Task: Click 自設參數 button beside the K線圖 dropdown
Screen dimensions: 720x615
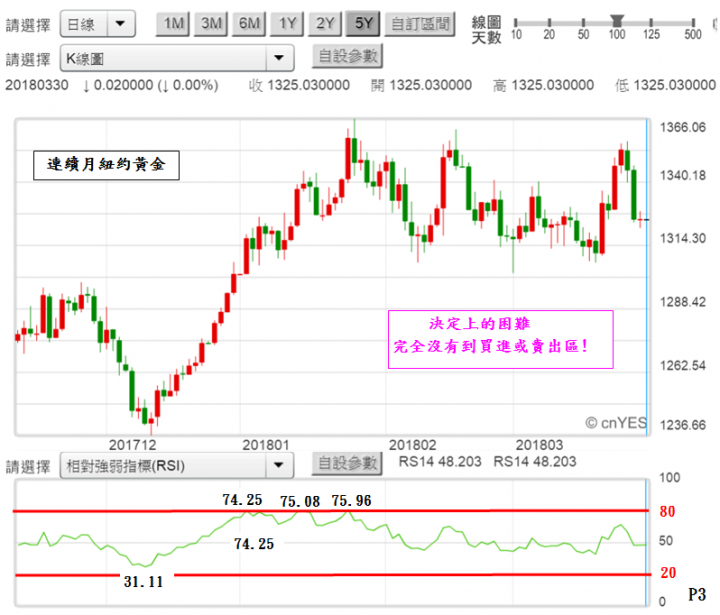Action: coord(347,56)
